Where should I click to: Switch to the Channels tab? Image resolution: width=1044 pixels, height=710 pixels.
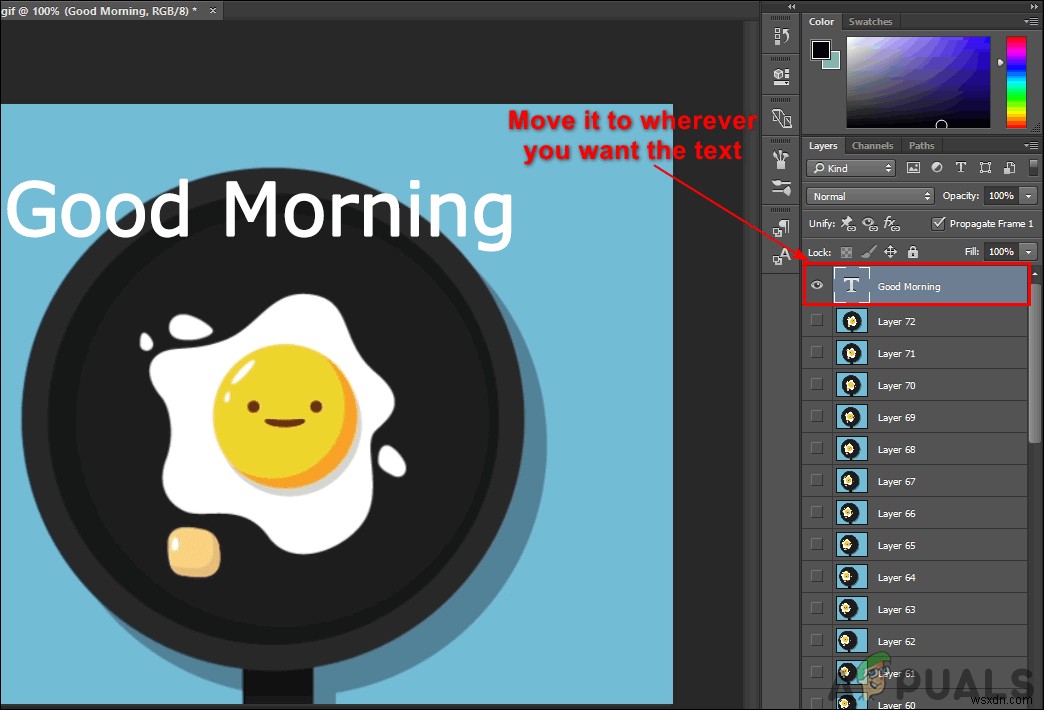[x=873, y=146]
